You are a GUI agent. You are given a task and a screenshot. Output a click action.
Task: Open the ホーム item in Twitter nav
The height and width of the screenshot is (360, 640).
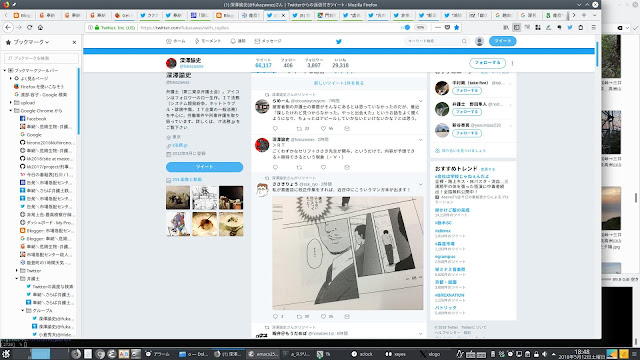tap(176, 41)
